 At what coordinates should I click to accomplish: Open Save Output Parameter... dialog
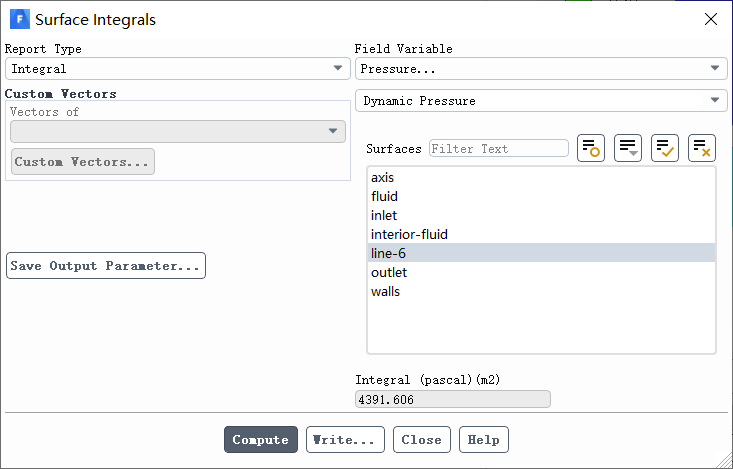tap(106, 266)
